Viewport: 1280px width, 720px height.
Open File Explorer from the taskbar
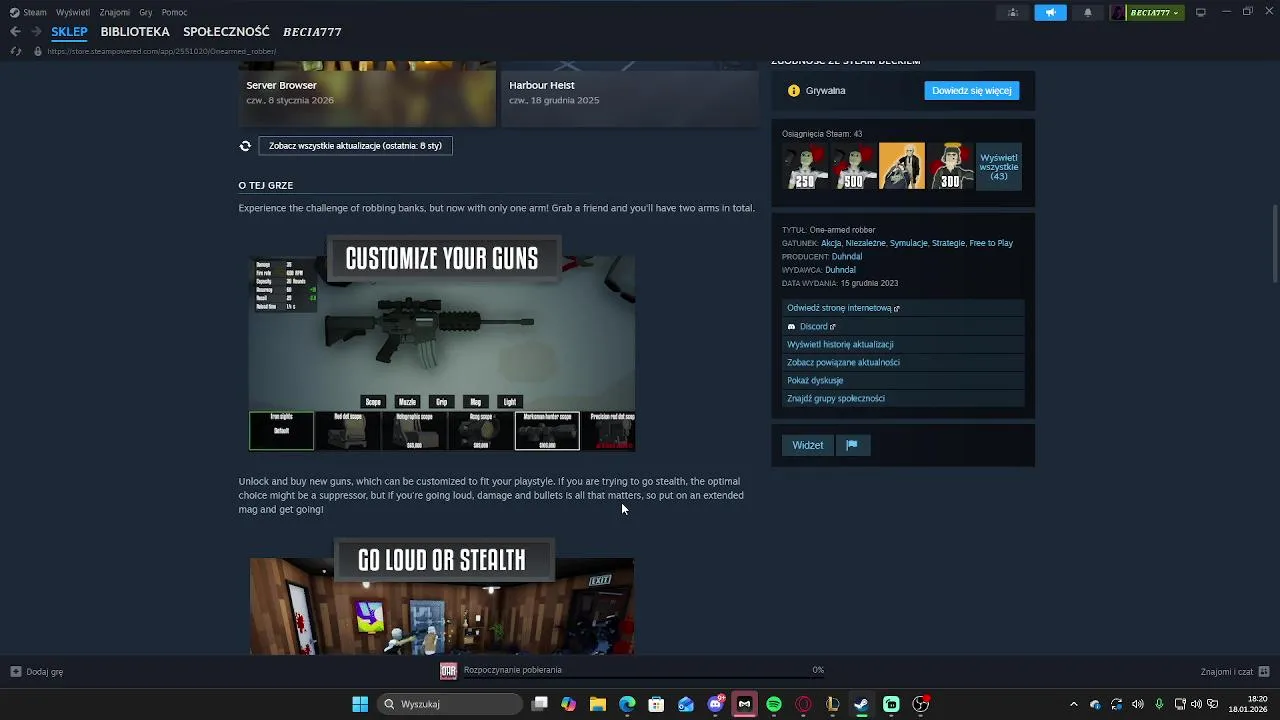(598, 704)
